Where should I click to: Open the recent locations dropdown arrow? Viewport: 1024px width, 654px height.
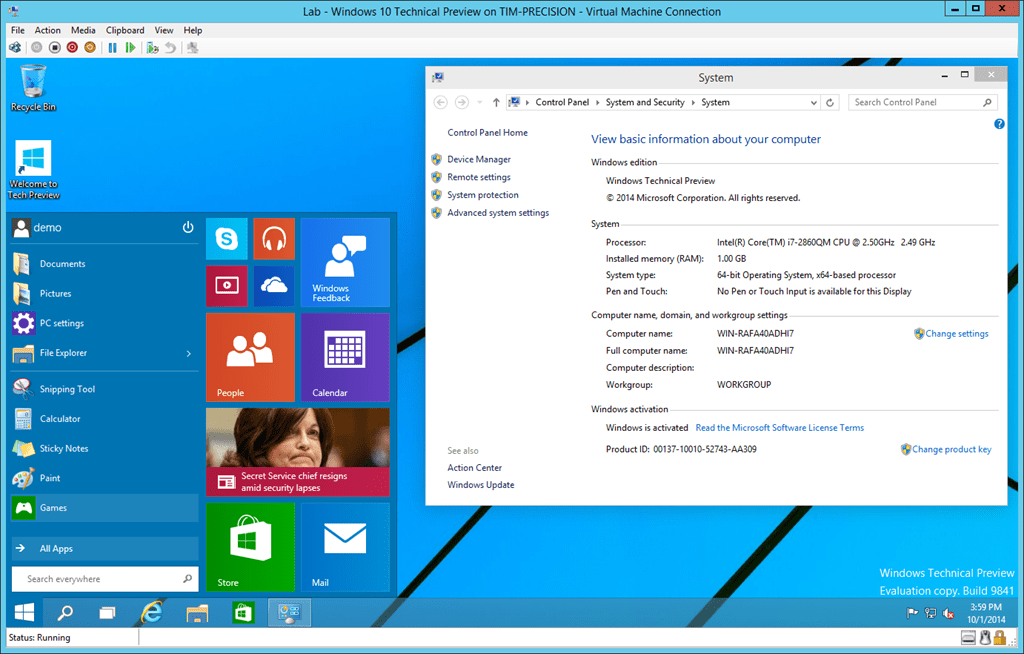click(479, 103)
